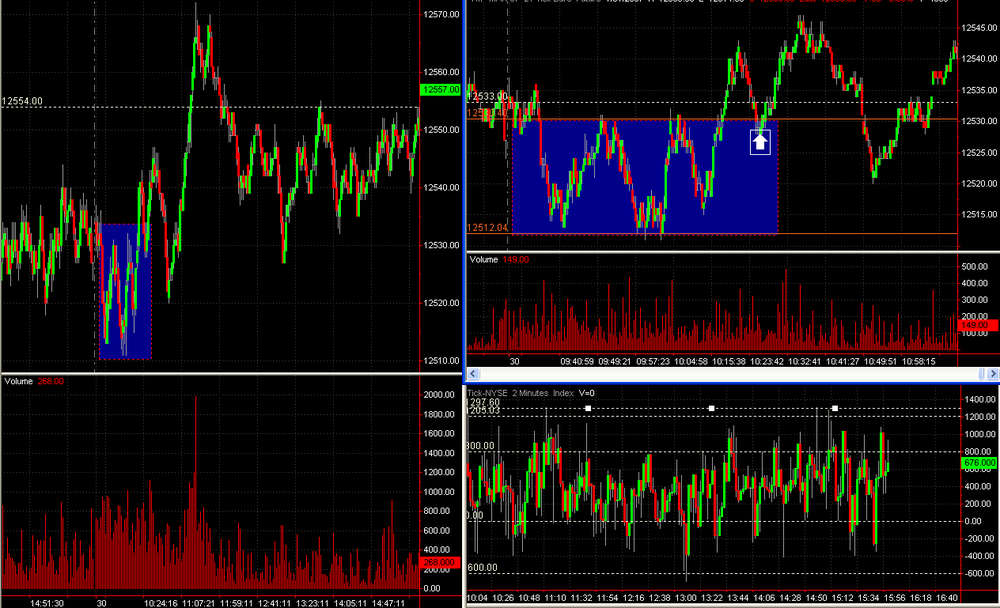
Task: Select the 12554.00 horizontal line label
Action: [x=22, y=101]
